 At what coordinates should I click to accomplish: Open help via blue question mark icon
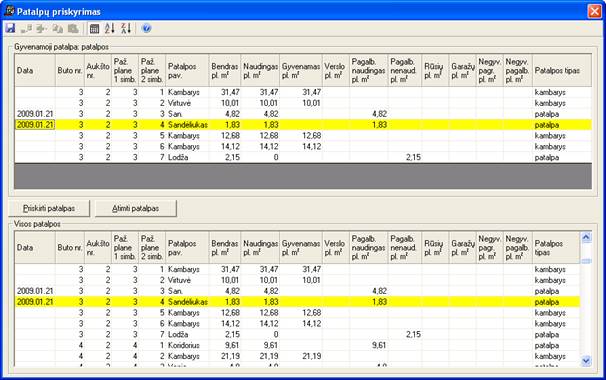click(146, 28)
